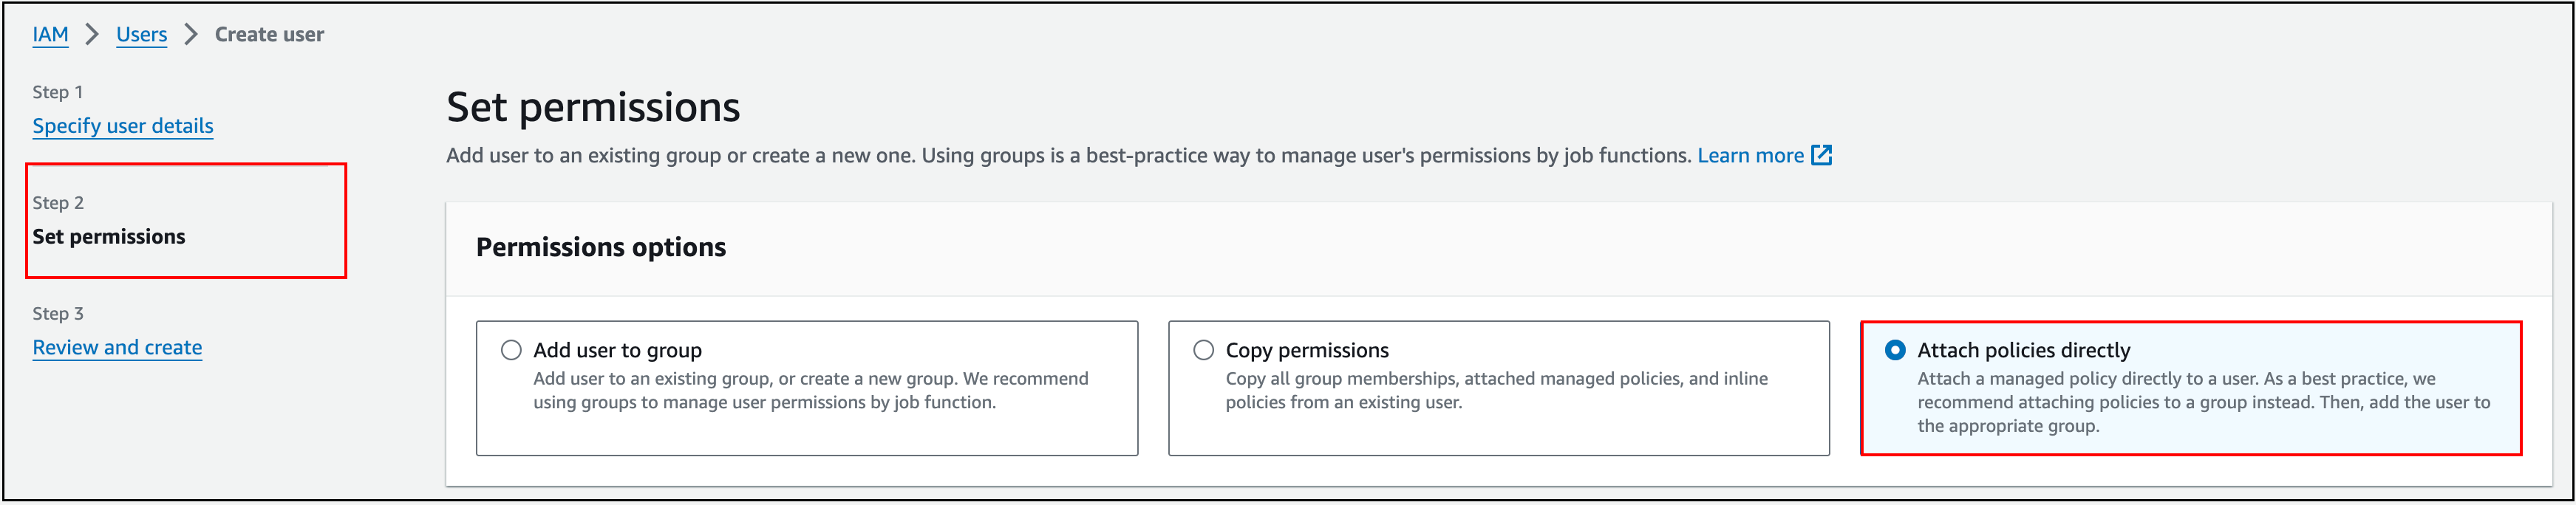Open the Learn more link
The width and height of the screenshot is (2576, 505).
click(1750, 155)
